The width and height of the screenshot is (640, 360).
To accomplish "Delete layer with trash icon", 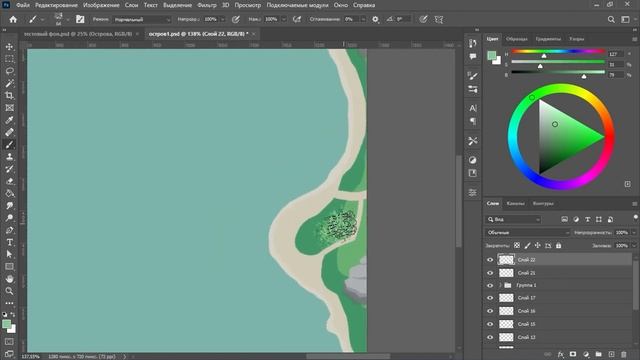I will [x=624, y=354].
